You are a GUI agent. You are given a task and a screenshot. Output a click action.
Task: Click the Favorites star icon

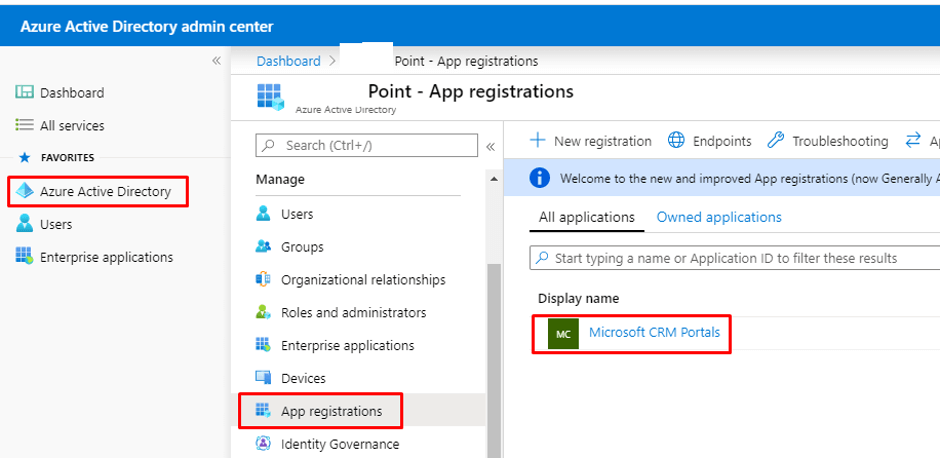pyautogui.click(x=25, y=158)
